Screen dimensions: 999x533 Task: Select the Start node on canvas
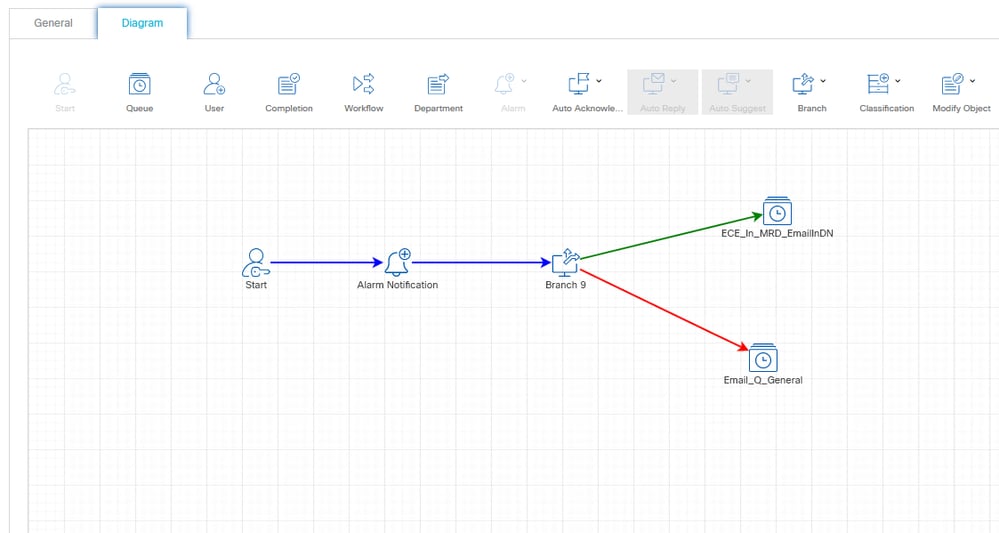tap(256, 262)
